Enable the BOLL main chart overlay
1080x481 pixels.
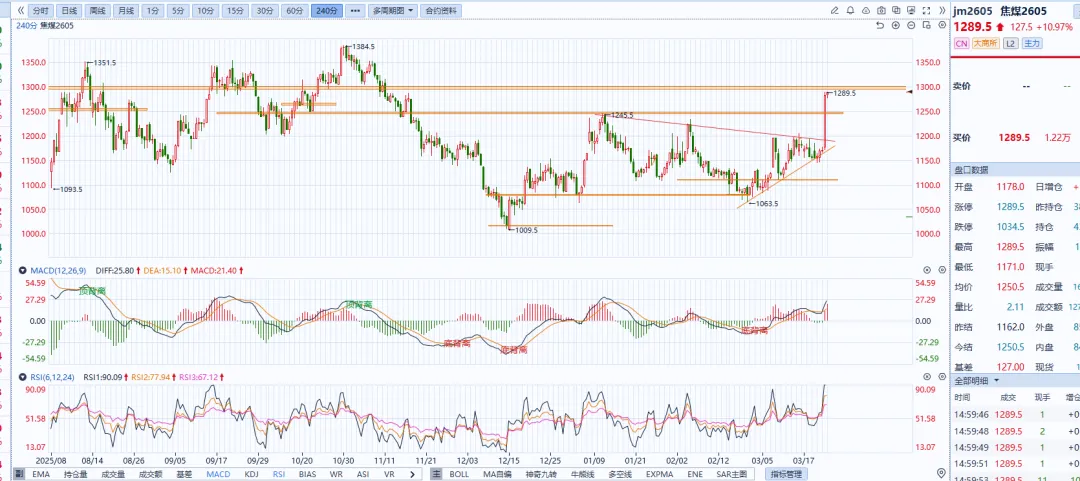459,474
